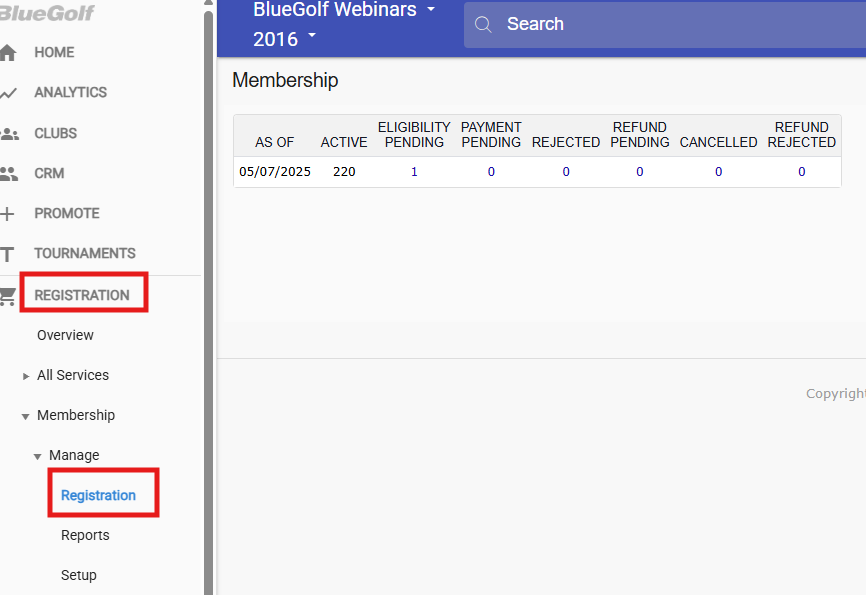Click the Membership page heading
Viewport: 866px width, 595px height.
(285, 81)
